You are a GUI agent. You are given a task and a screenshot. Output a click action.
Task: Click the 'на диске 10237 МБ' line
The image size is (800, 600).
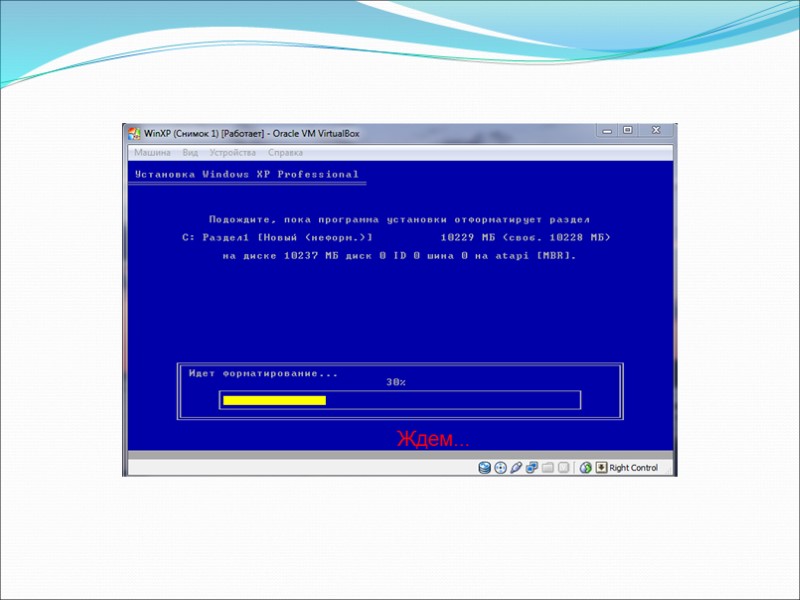coord(399,256)
